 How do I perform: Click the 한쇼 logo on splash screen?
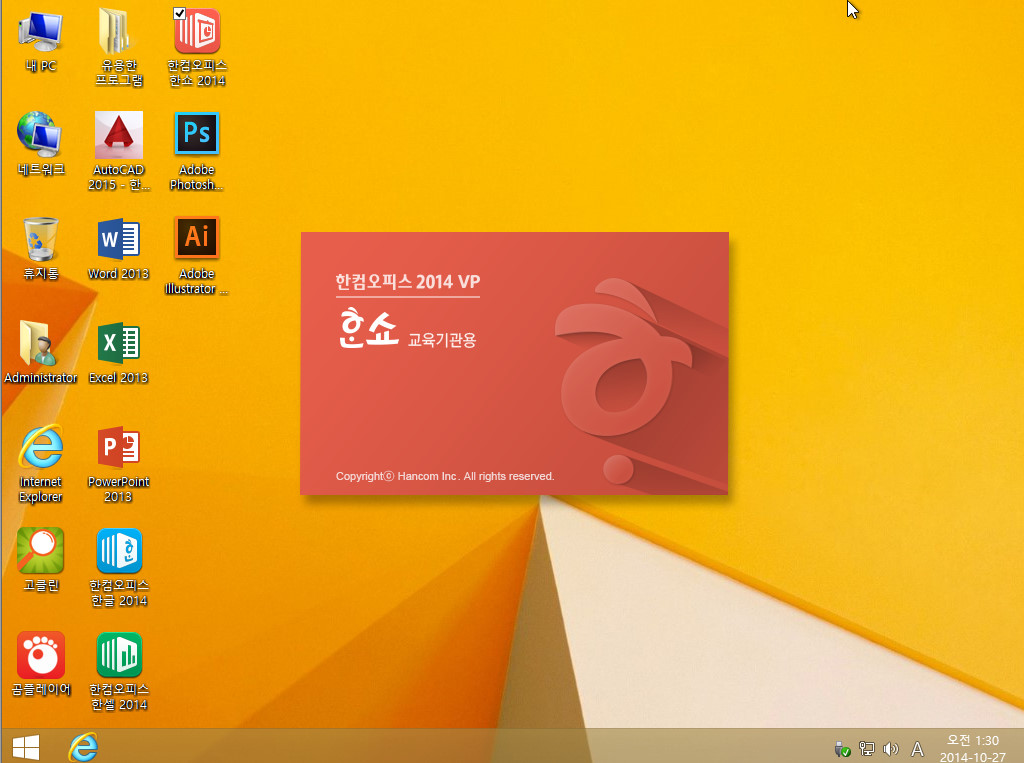pos(368,328)
